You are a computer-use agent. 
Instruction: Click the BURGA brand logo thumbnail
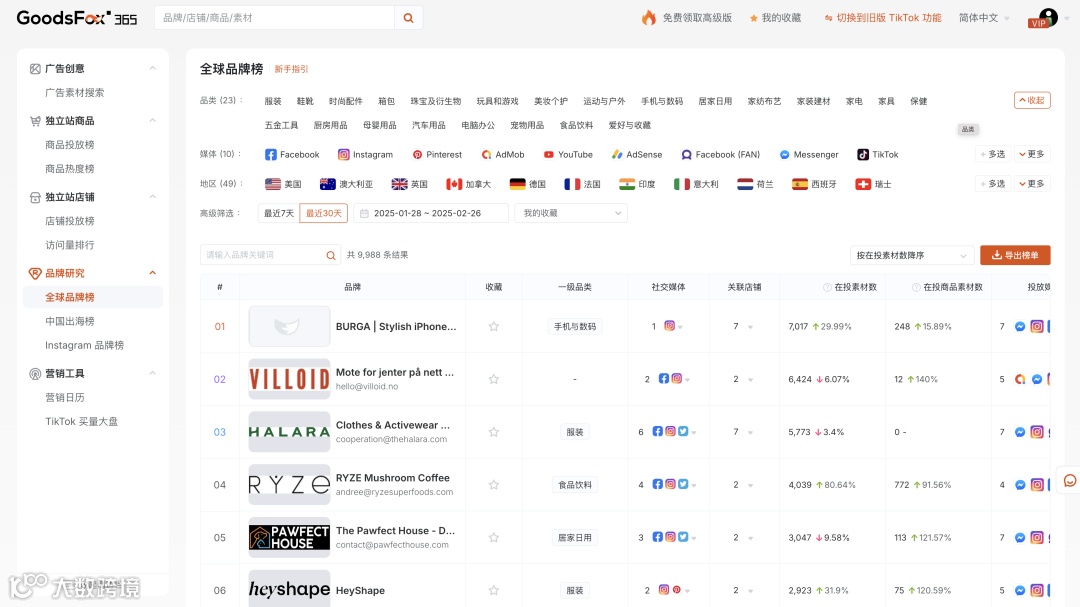(x=289, y=327)
